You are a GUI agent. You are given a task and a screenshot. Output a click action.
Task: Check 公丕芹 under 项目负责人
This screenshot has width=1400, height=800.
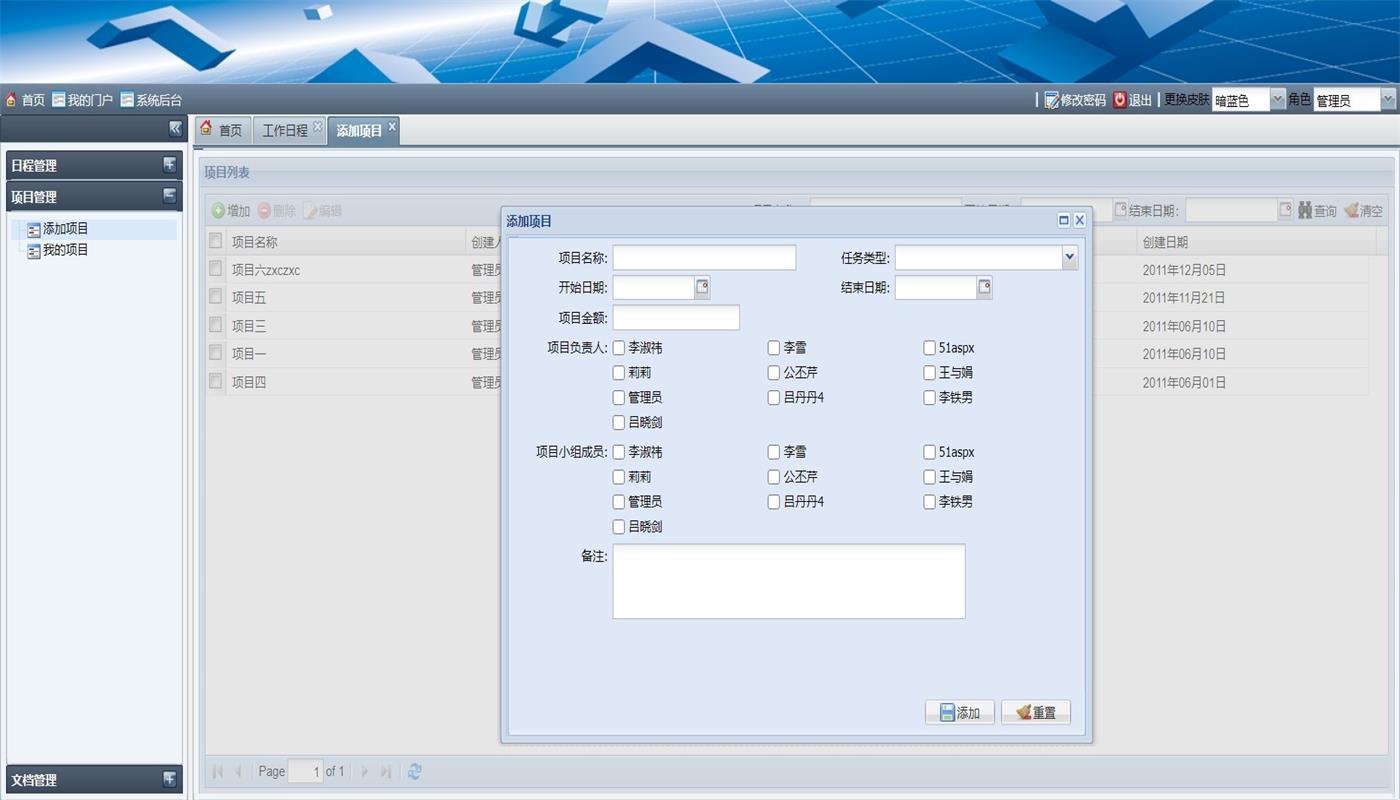(774, 373)
